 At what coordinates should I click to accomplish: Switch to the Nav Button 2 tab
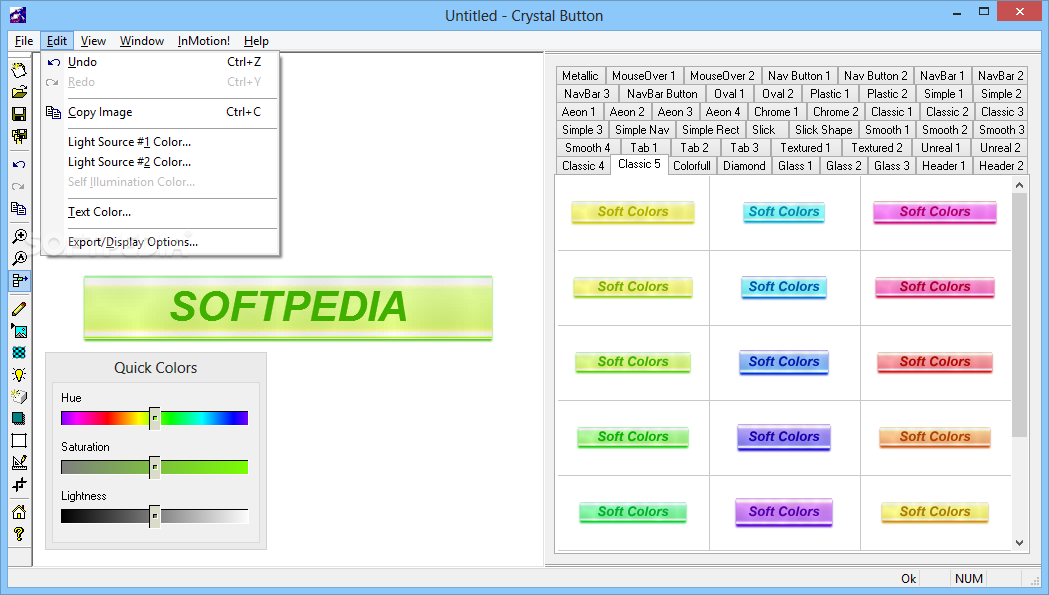click(x=876, y=76)
